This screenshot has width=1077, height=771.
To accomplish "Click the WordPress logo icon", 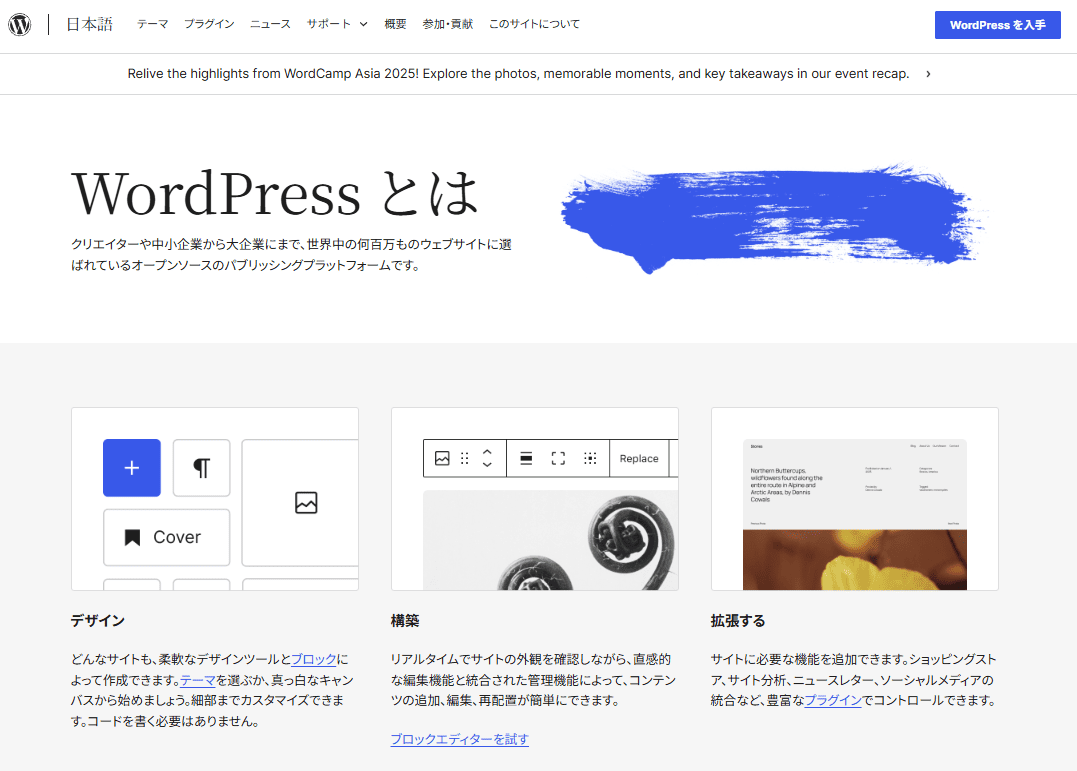I will click(x=20, y=25).
